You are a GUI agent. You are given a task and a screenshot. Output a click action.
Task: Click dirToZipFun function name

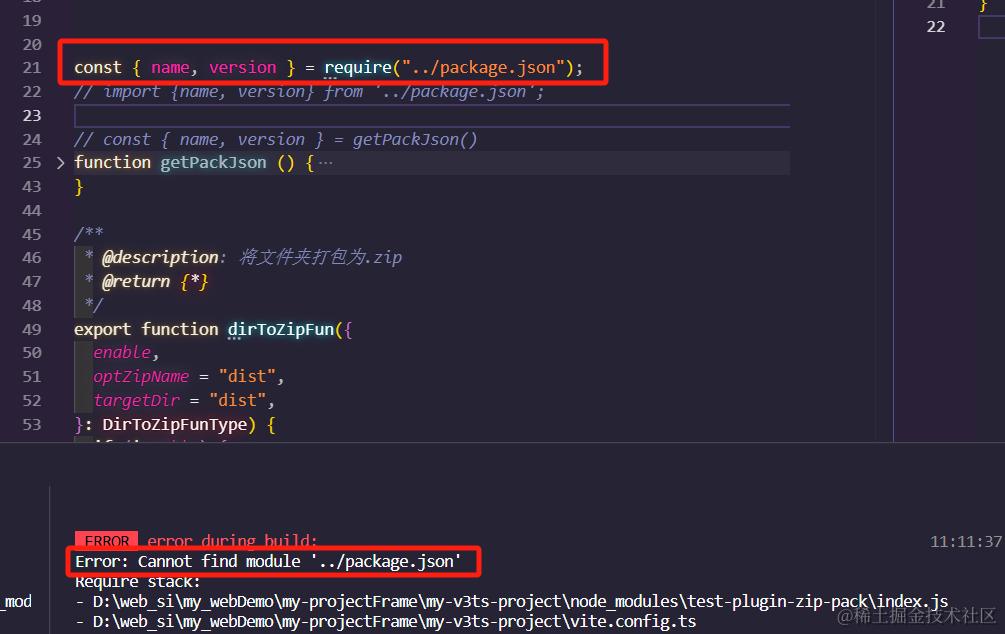point(281,330)
